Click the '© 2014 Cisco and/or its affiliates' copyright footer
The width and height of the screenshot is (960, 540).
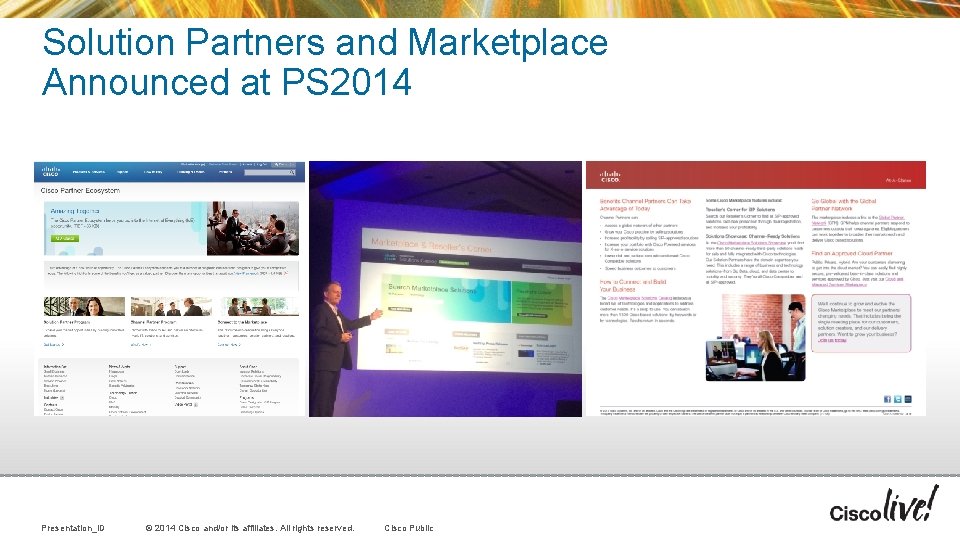(x=250, y=528)
